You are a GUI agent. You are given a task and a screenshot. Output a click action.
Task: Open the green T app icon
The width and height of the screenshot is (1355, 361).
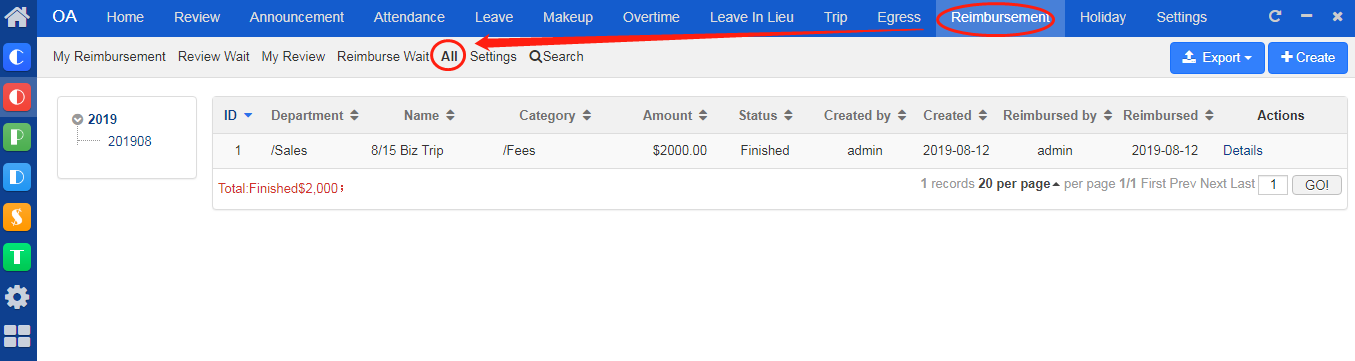(18, 257)
